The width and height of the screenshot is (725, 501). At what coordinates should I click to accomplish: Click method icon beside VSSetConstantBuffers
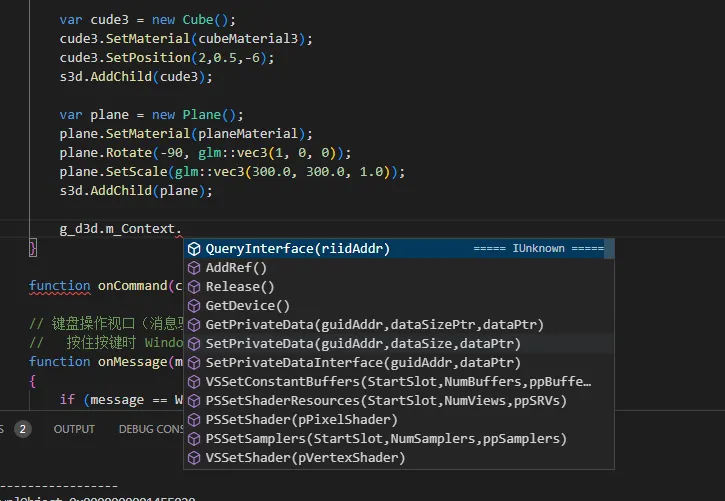(x=194, y=381)
